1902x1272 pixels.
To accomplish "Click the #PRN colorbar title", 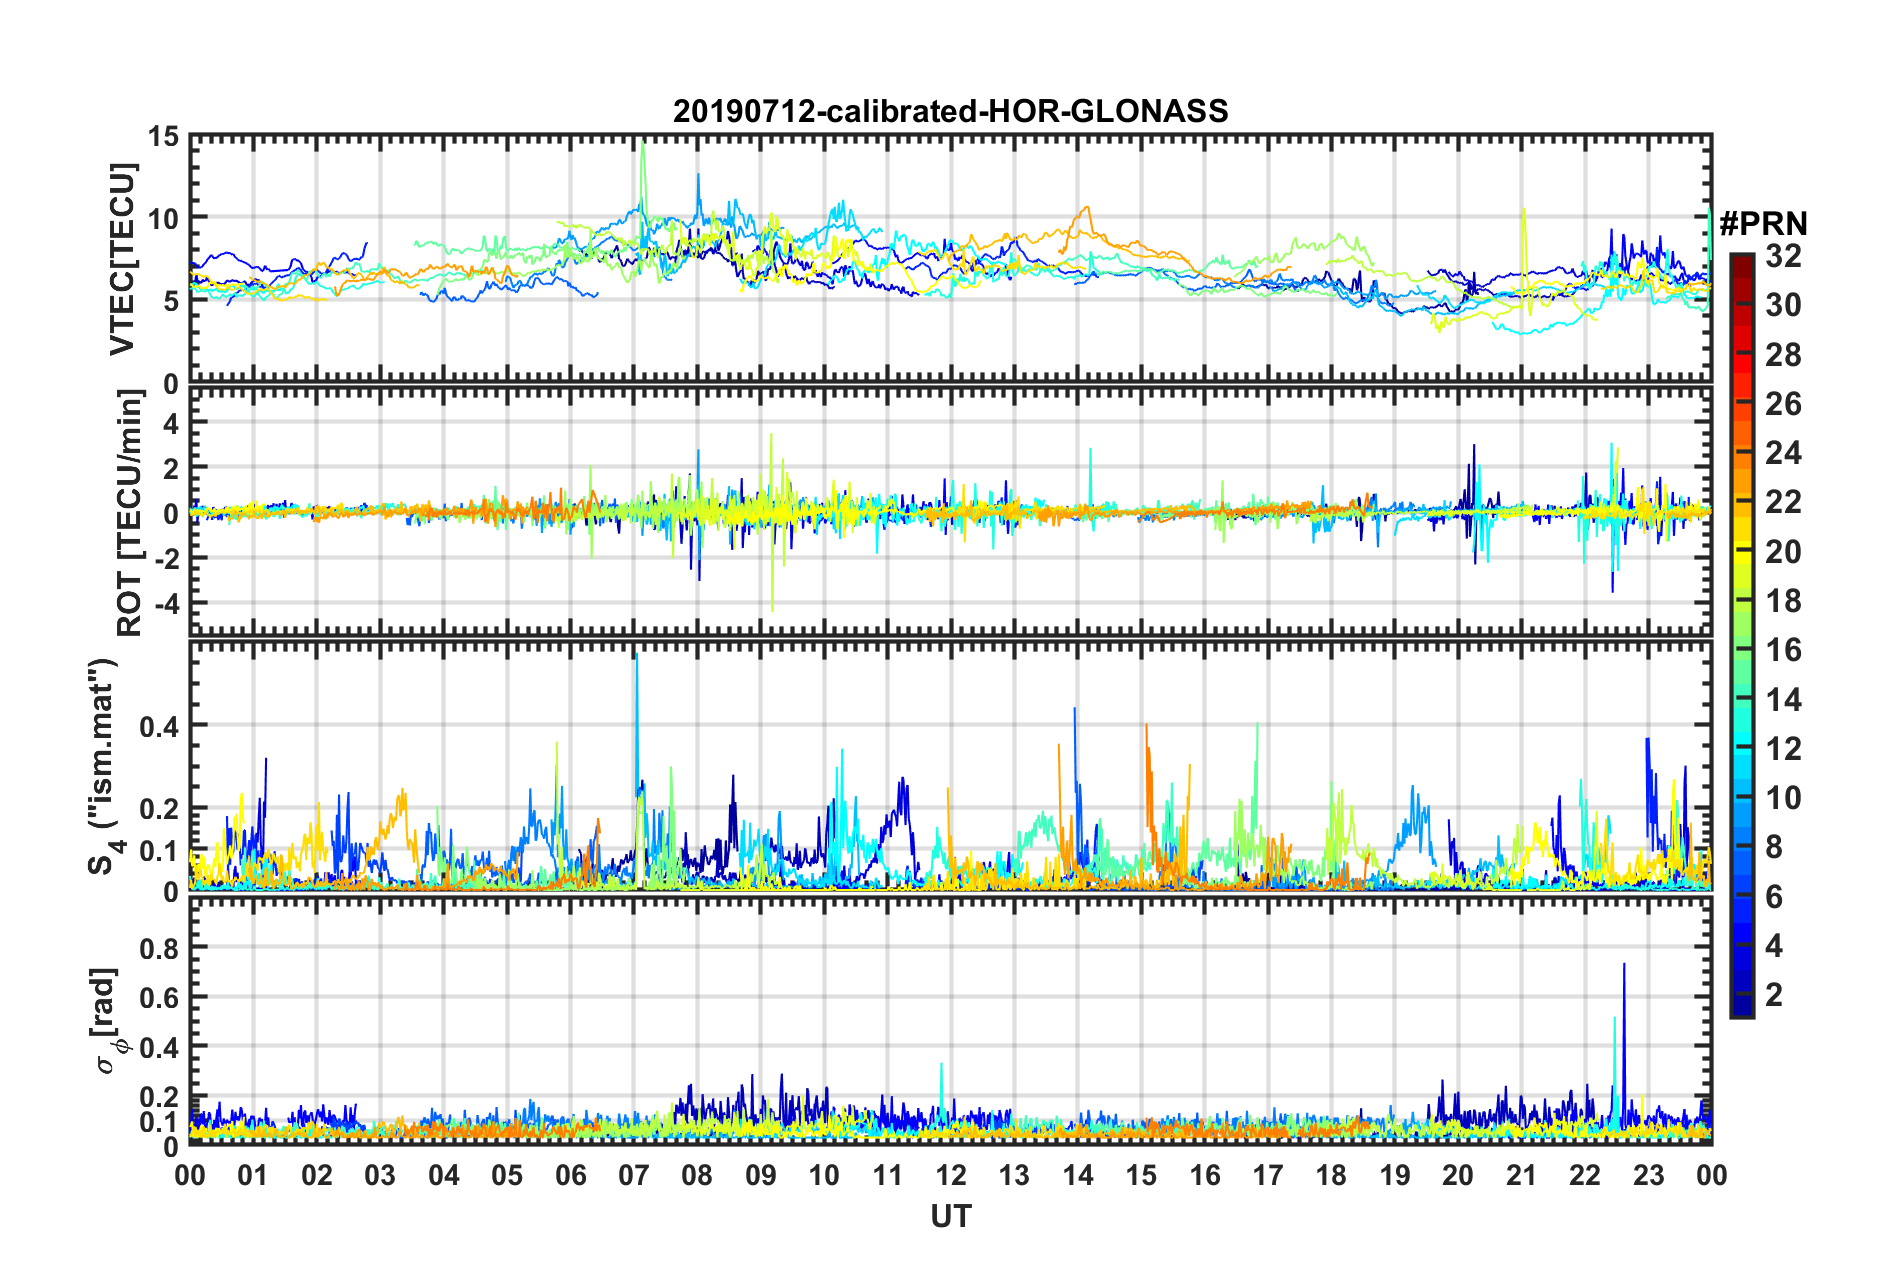I will (1762, 223).
